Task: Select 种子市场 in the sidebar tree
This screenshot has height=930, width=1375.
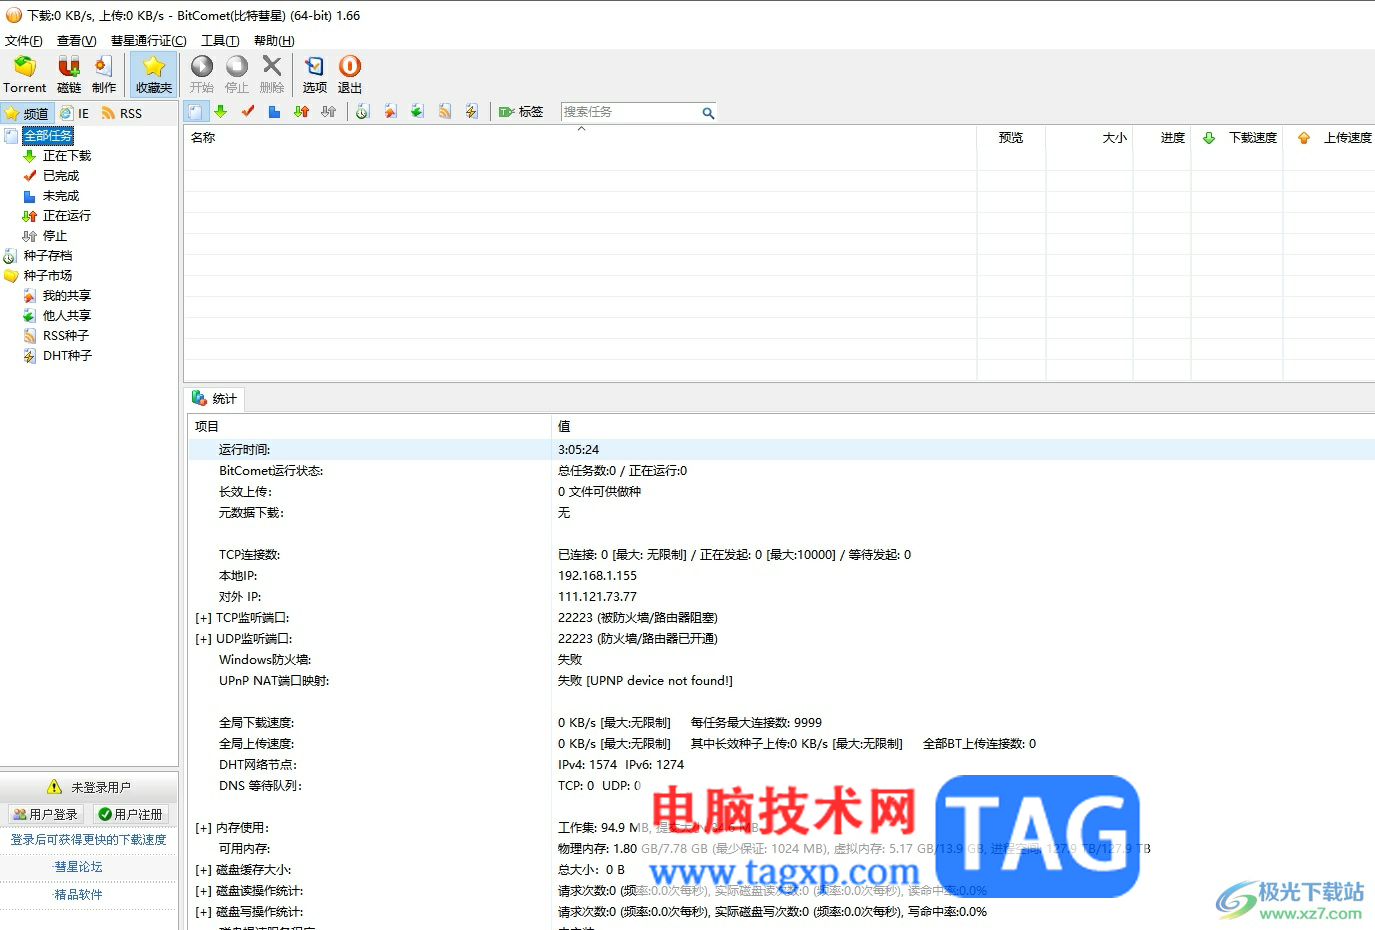Action: tap(48, 276)
